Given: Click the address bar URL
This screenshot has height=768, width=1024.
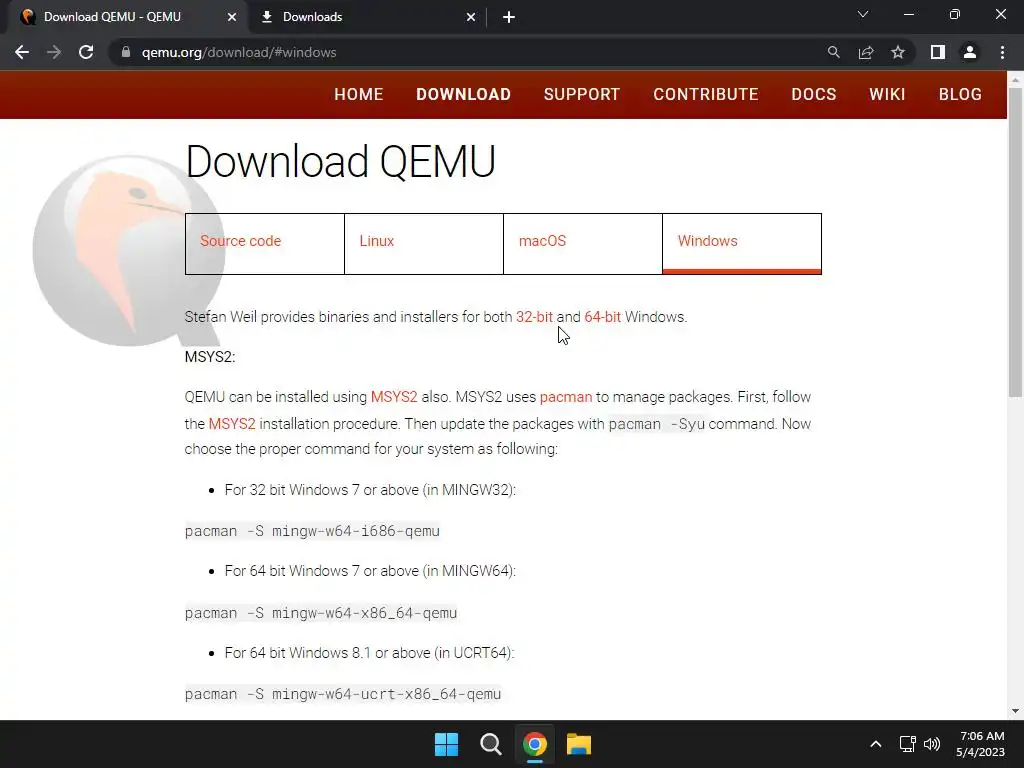Looking at the screenshot, I should point(239,52).
